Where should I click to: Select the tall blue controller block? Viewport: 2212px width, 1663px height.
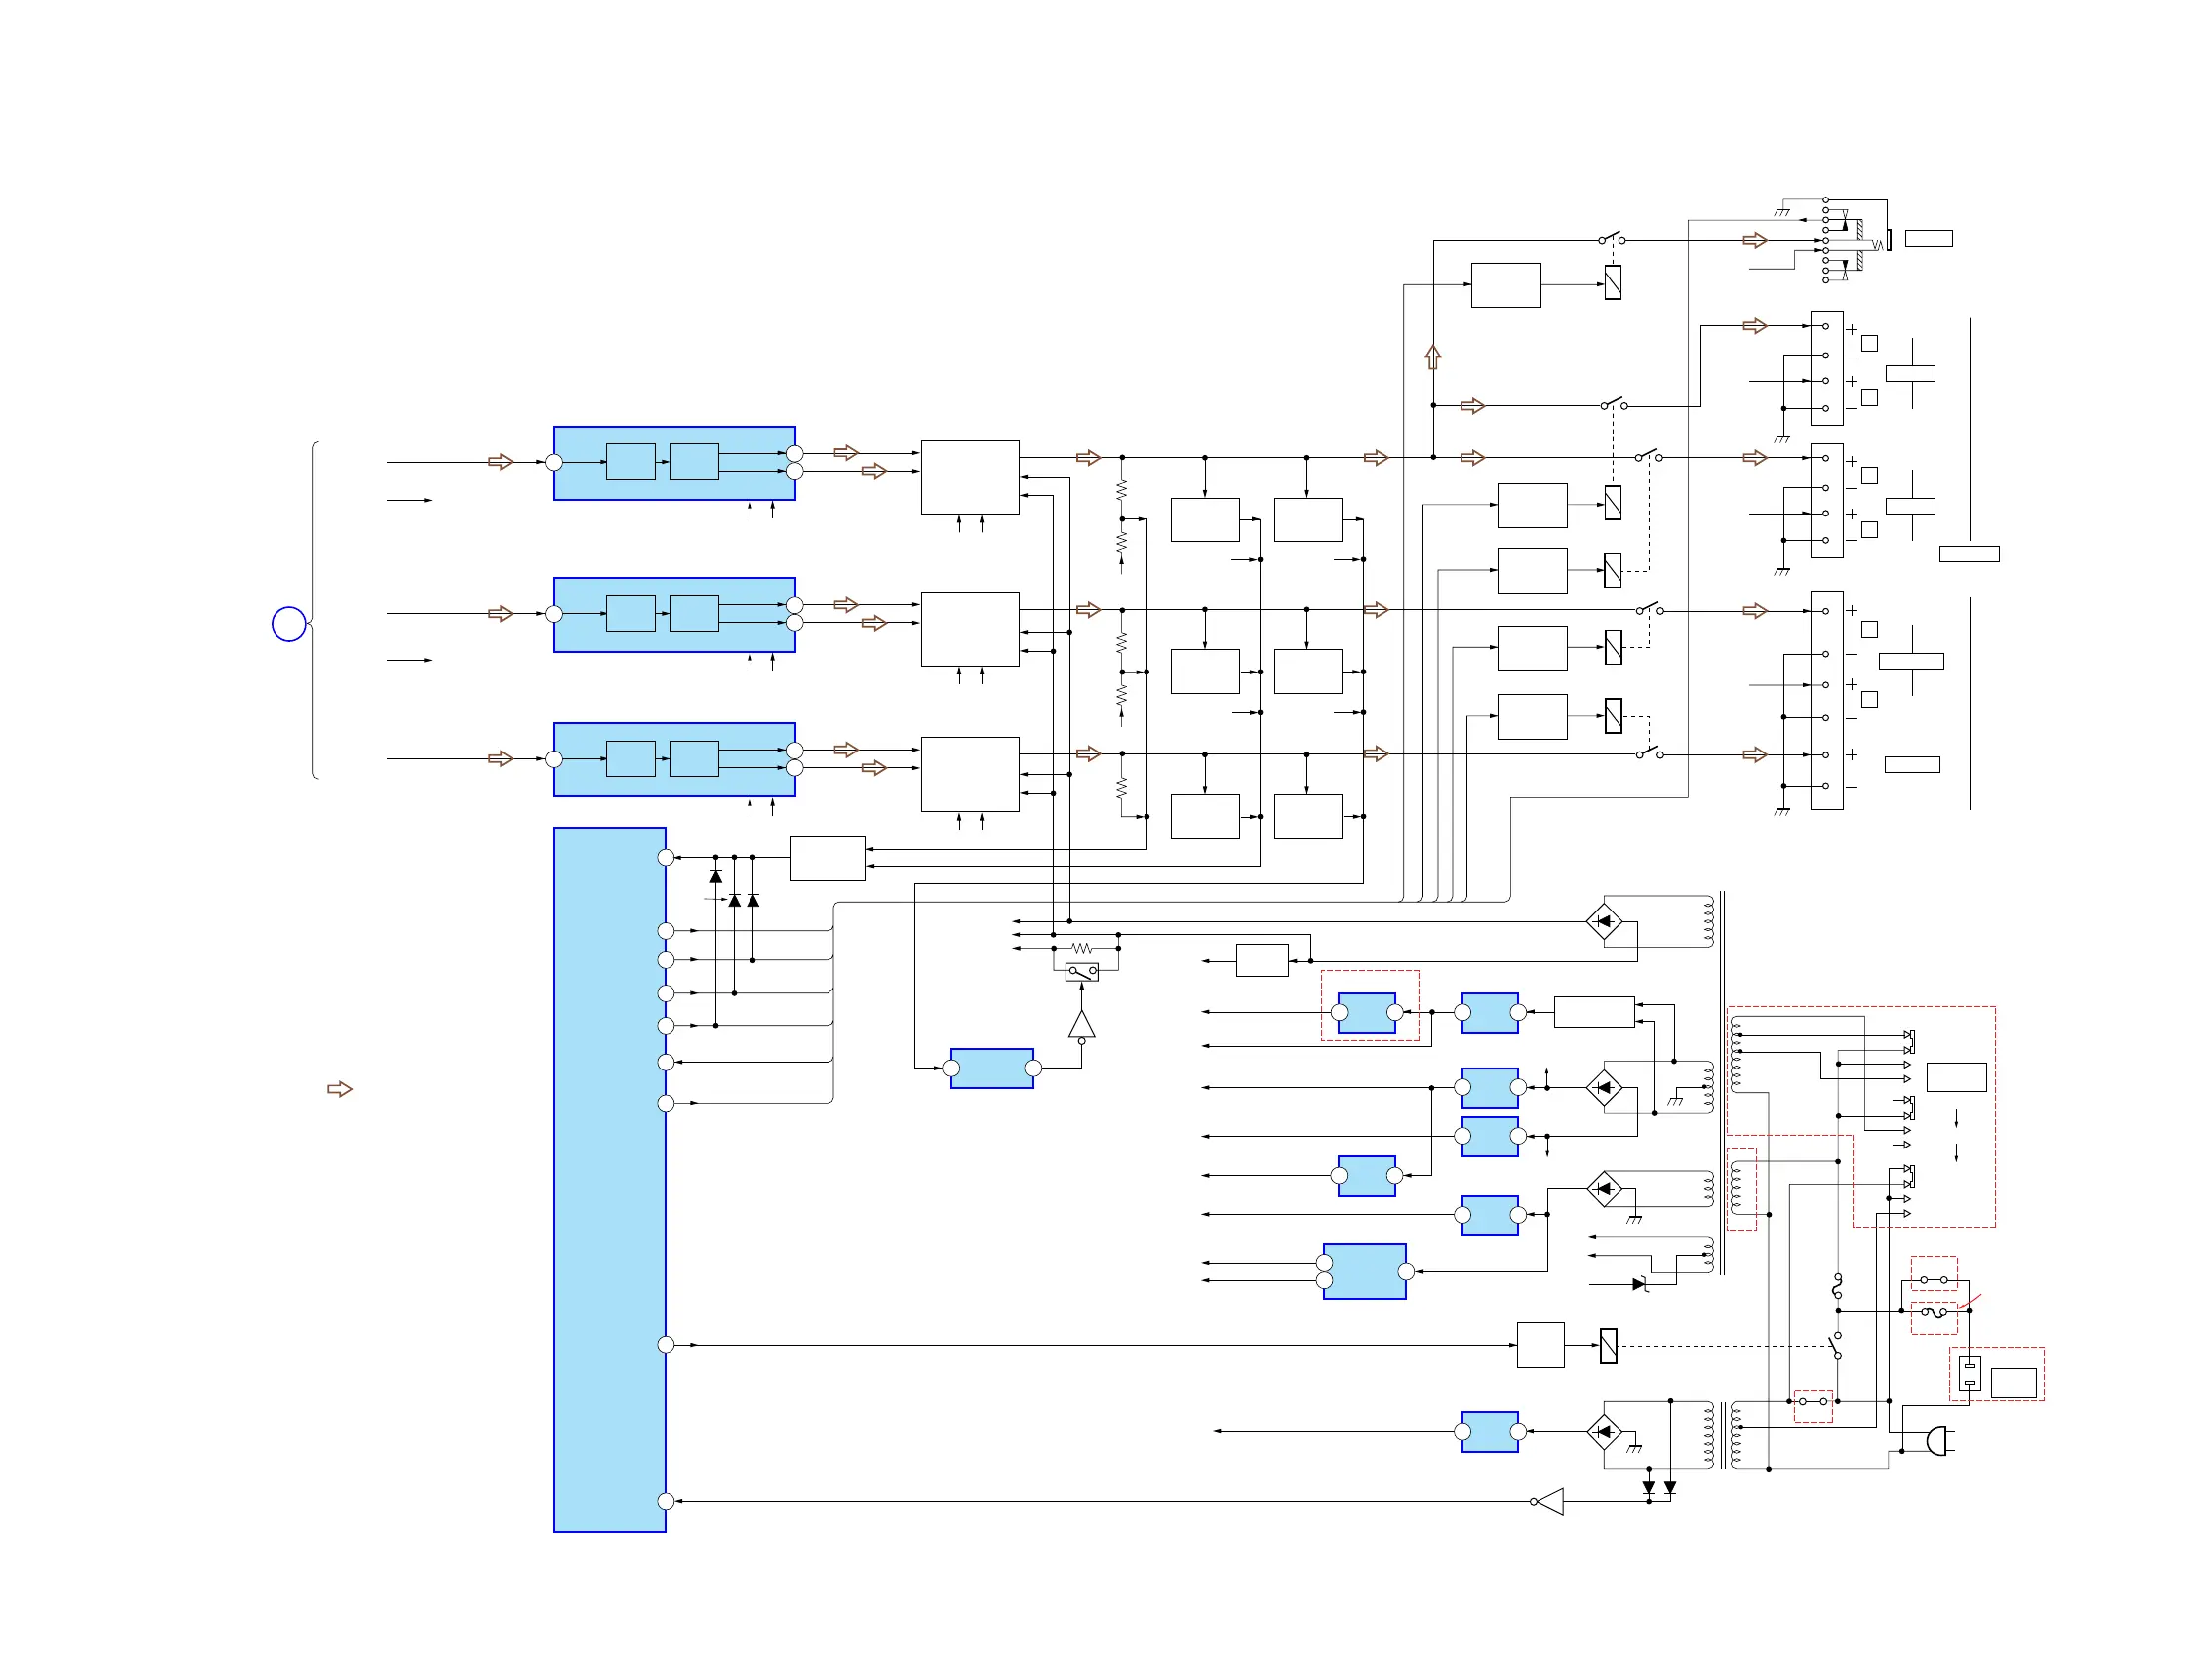609,1179
